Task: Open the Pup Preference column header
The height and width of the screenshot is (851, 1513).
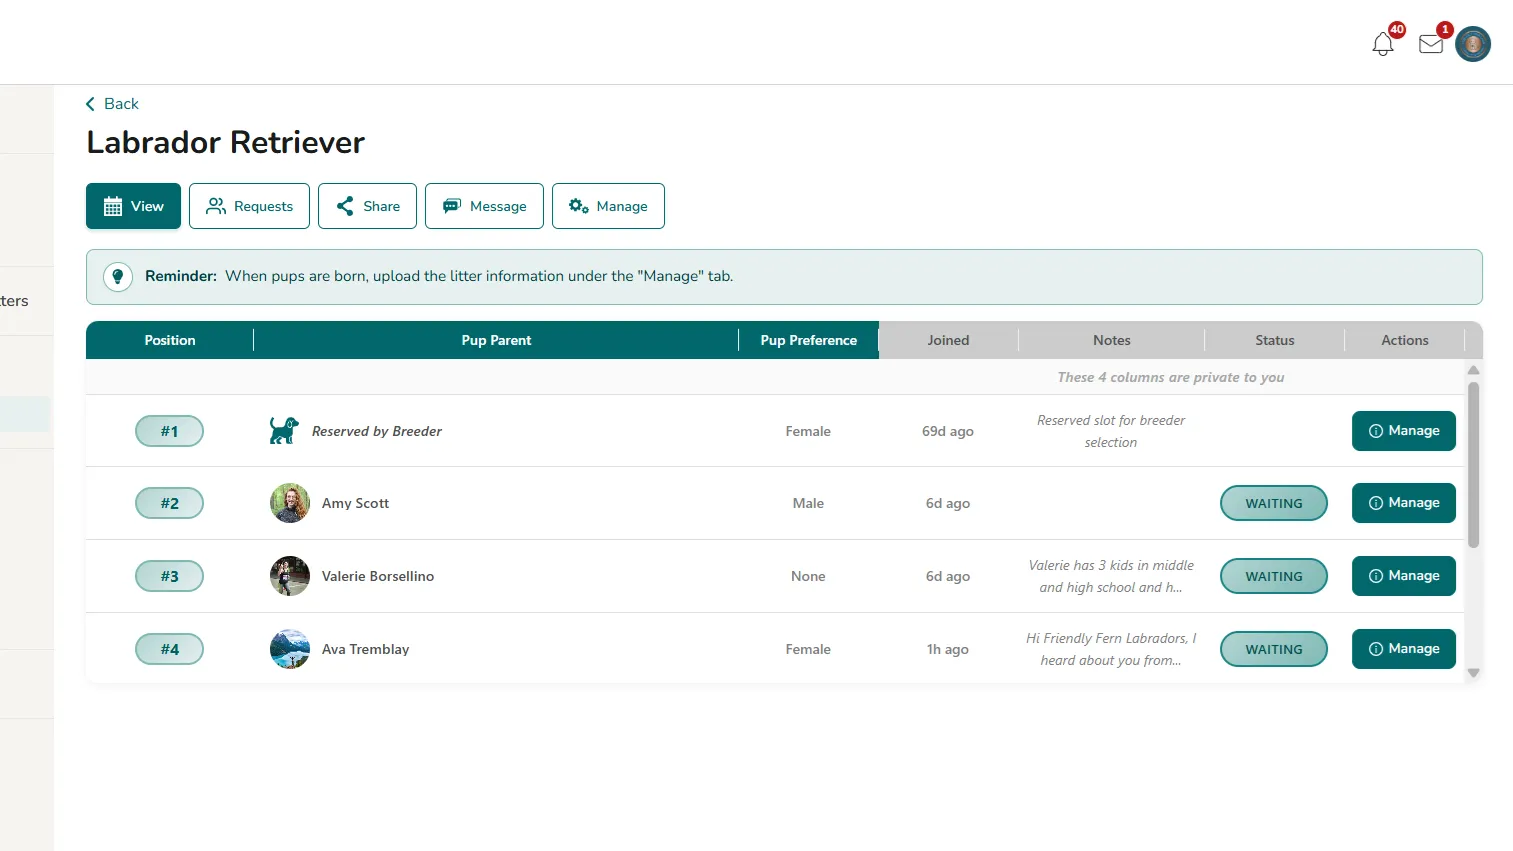Action: [x=808, y=340]
